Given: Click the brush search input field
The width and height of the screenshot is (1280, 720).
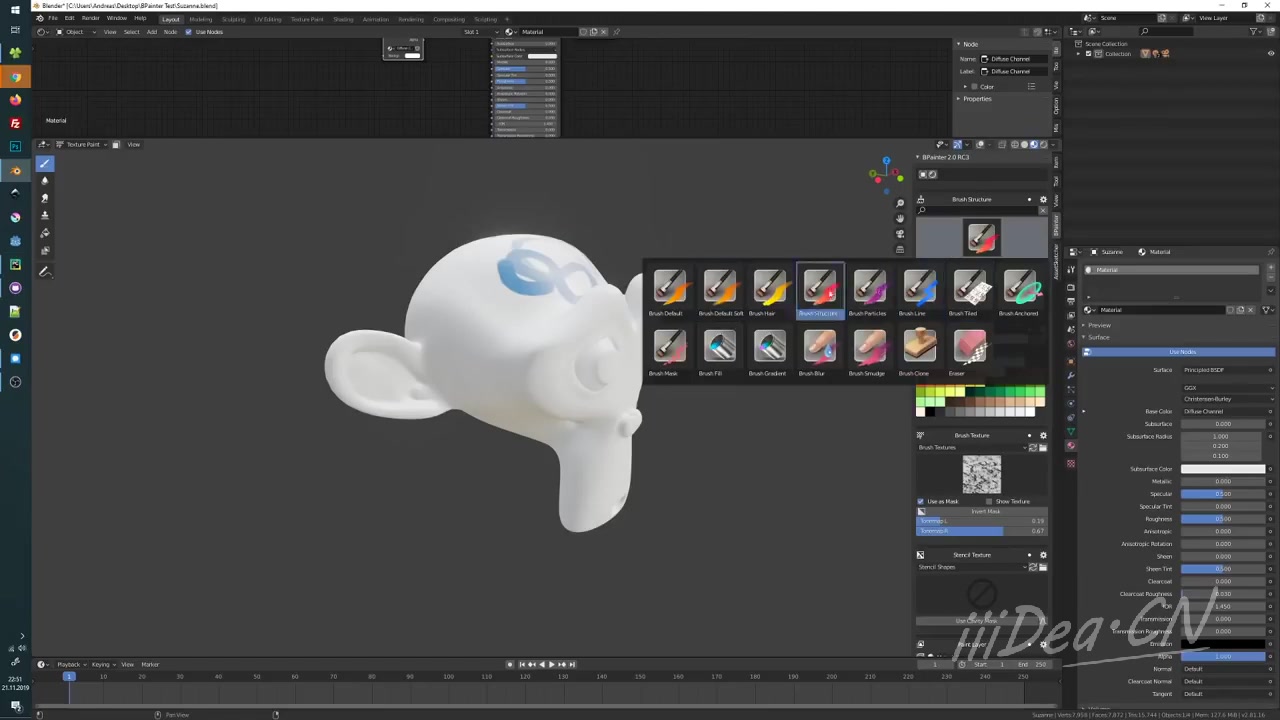Looking at the screenshot, I should pyautogui.click(x=976, y=210).
